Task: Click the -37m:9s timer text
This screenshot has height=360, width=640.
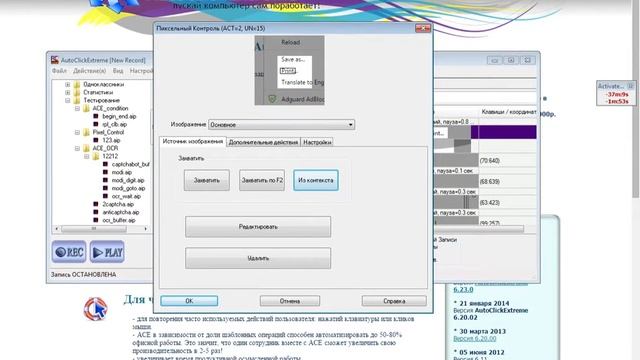Action: click(617, 94)
